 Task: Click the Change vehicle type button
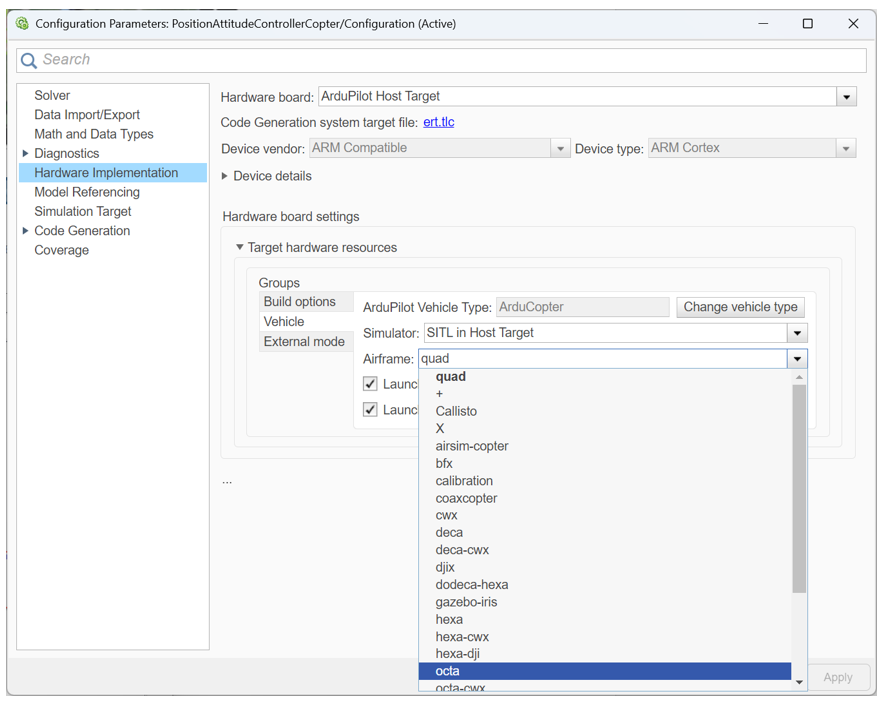pos(740,307)
